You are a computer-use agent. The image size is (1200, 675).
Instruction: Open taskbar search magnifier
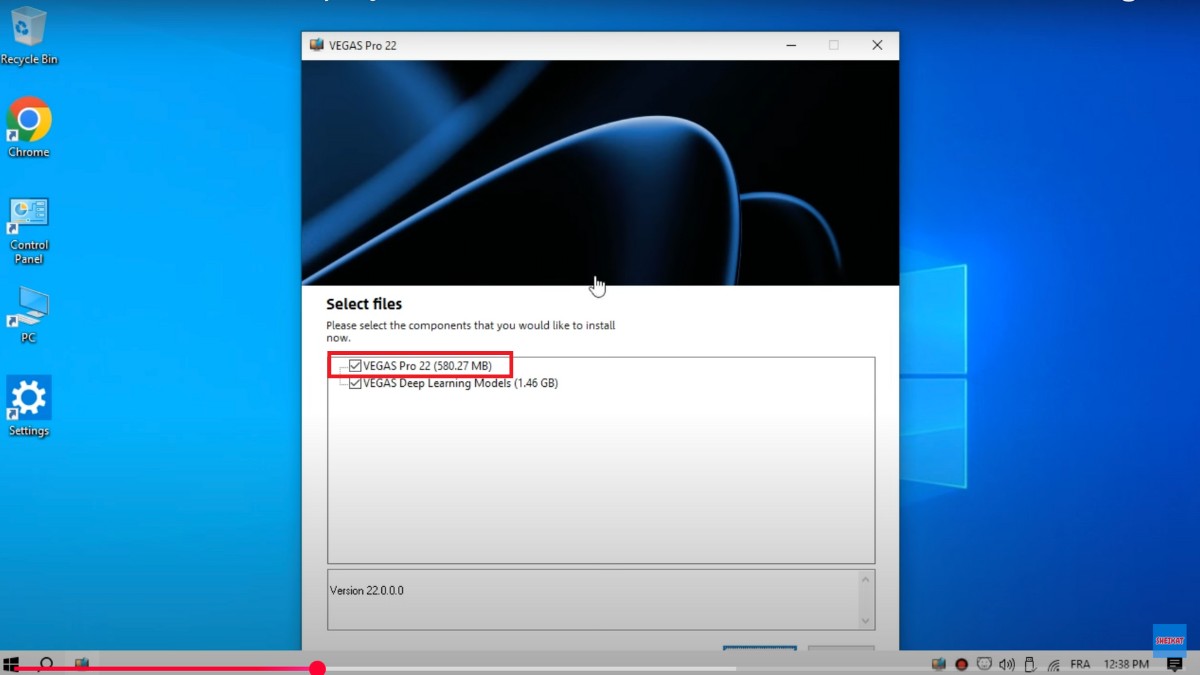click(46, 664)
